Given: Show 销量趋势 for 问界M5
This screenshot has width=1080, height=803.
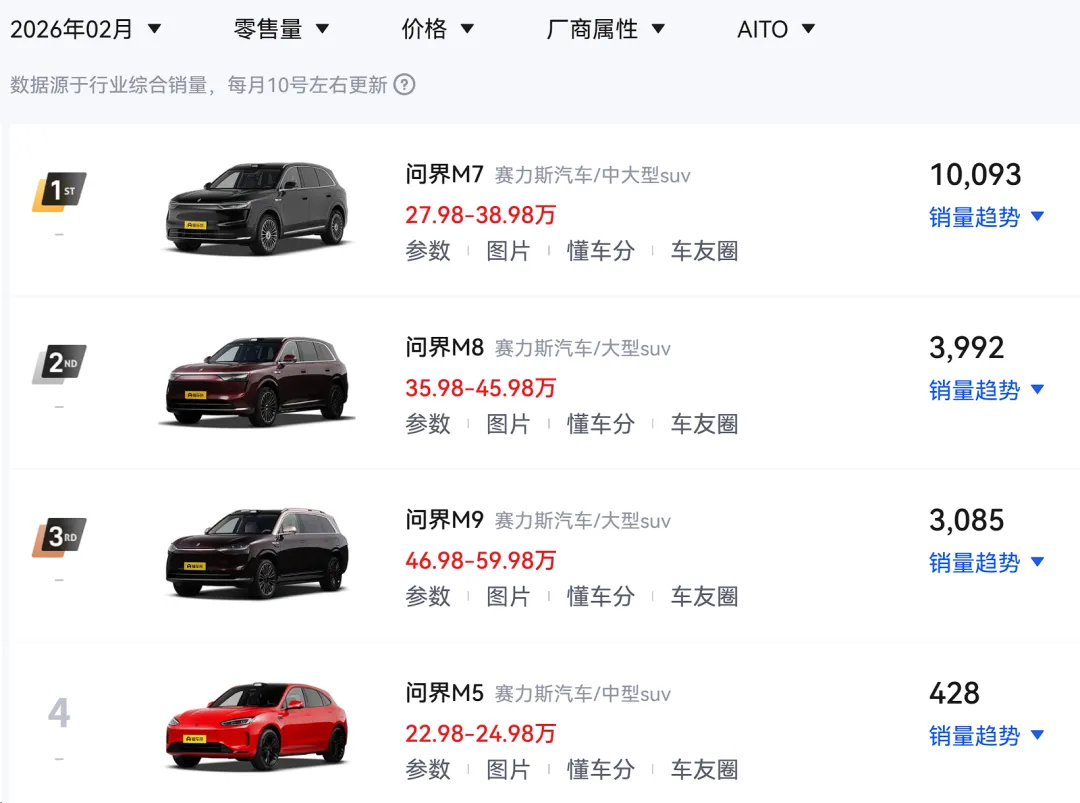Looking at the screenshot, I should tap(986, 736).
